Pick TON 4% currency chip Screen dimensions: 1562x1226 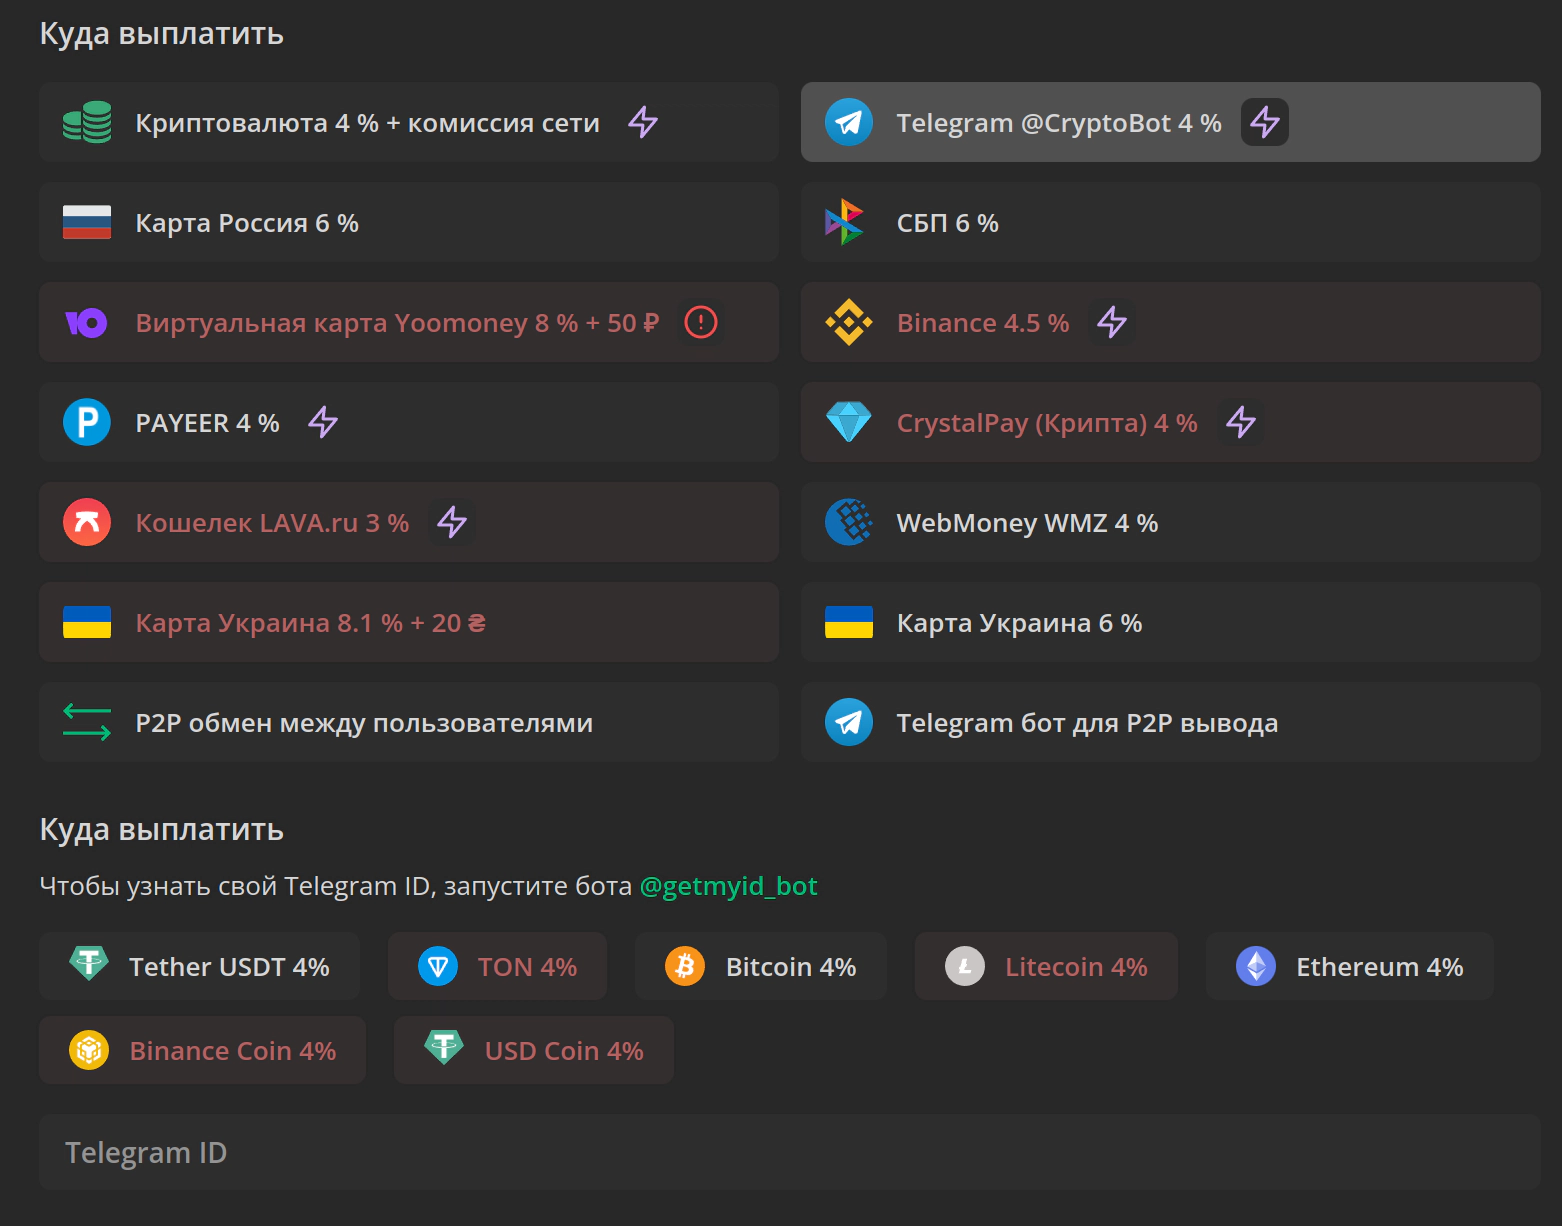tap(497, 966)
